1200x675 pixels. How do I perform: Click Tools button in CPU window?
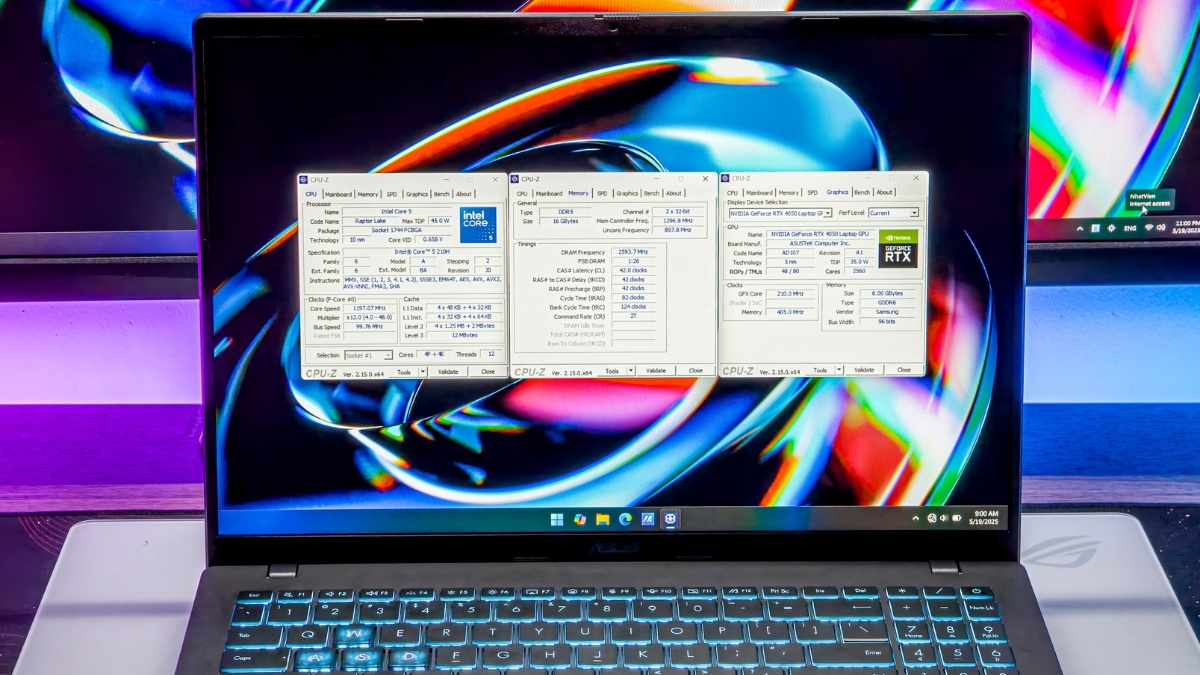pyautogui.click(x=404, y=372)
